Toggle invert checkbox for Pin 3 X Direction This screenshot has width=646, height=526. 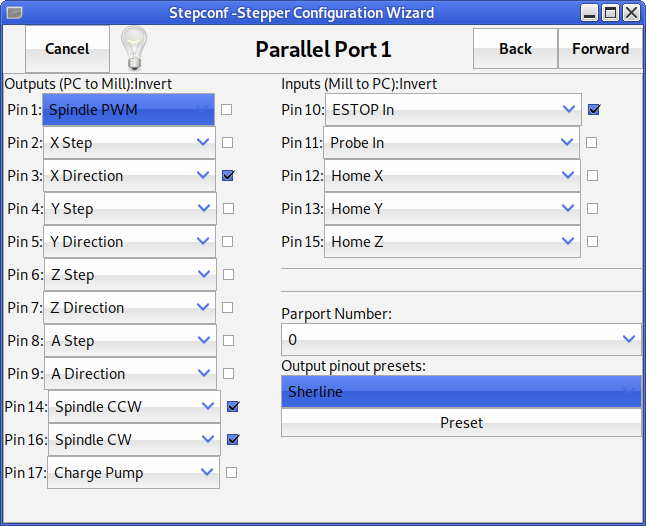pos(228,175)
